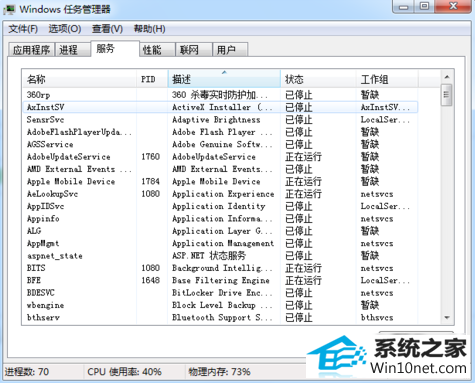Click the BitLocker Drive Enc... description
The width and height of the screenshot is (475, 383).
222,293
